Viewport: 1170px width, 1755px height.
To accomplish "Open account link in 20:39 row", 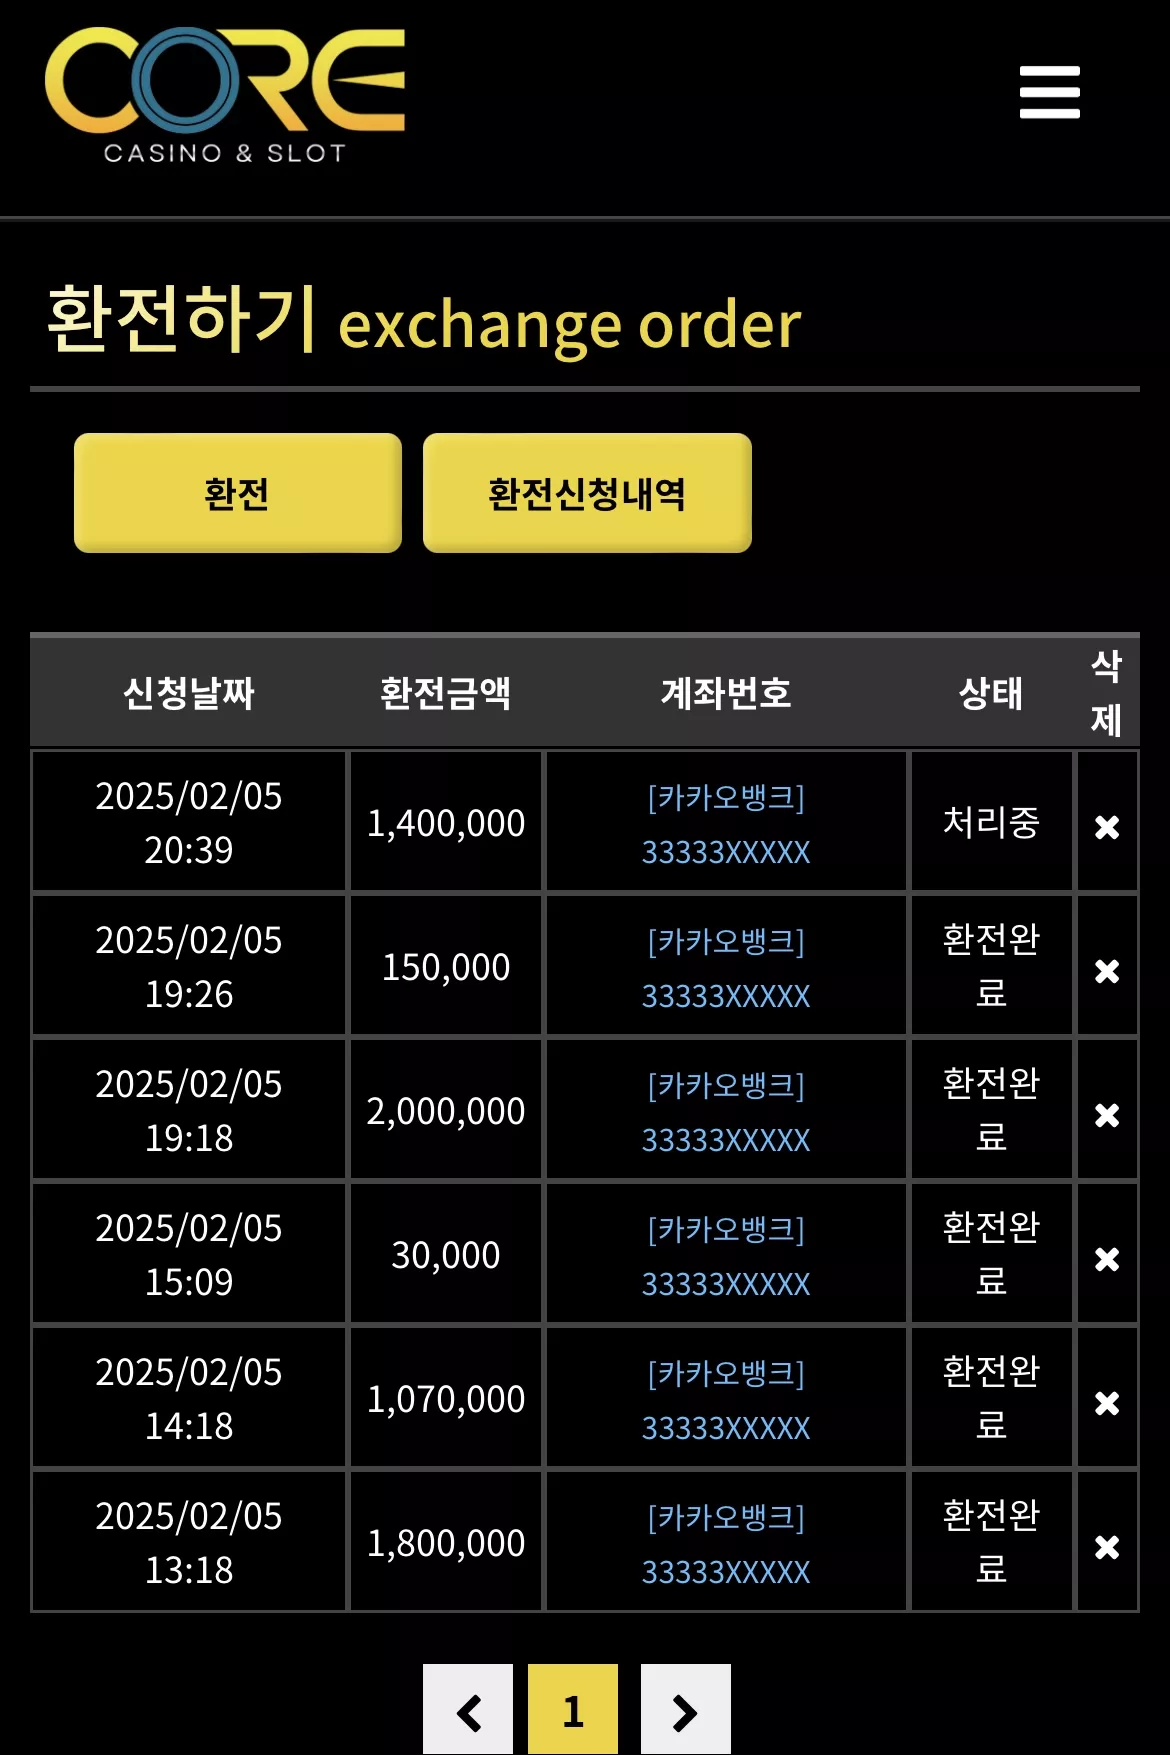I will pos(726,824).
